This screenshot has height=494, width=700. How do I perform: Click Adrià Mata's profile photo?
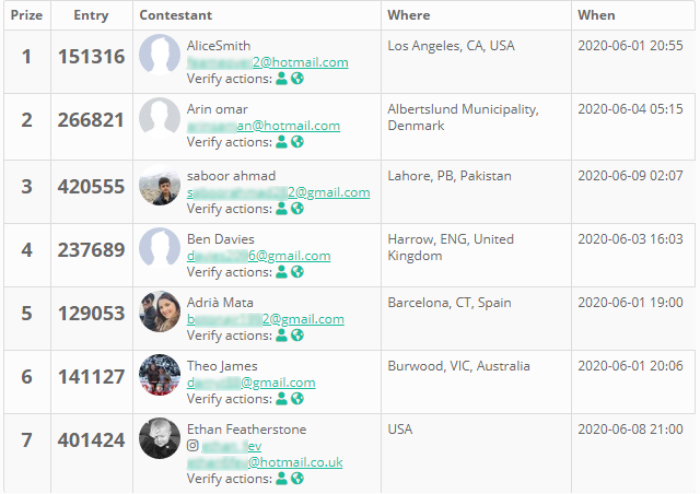coord(160,312)
